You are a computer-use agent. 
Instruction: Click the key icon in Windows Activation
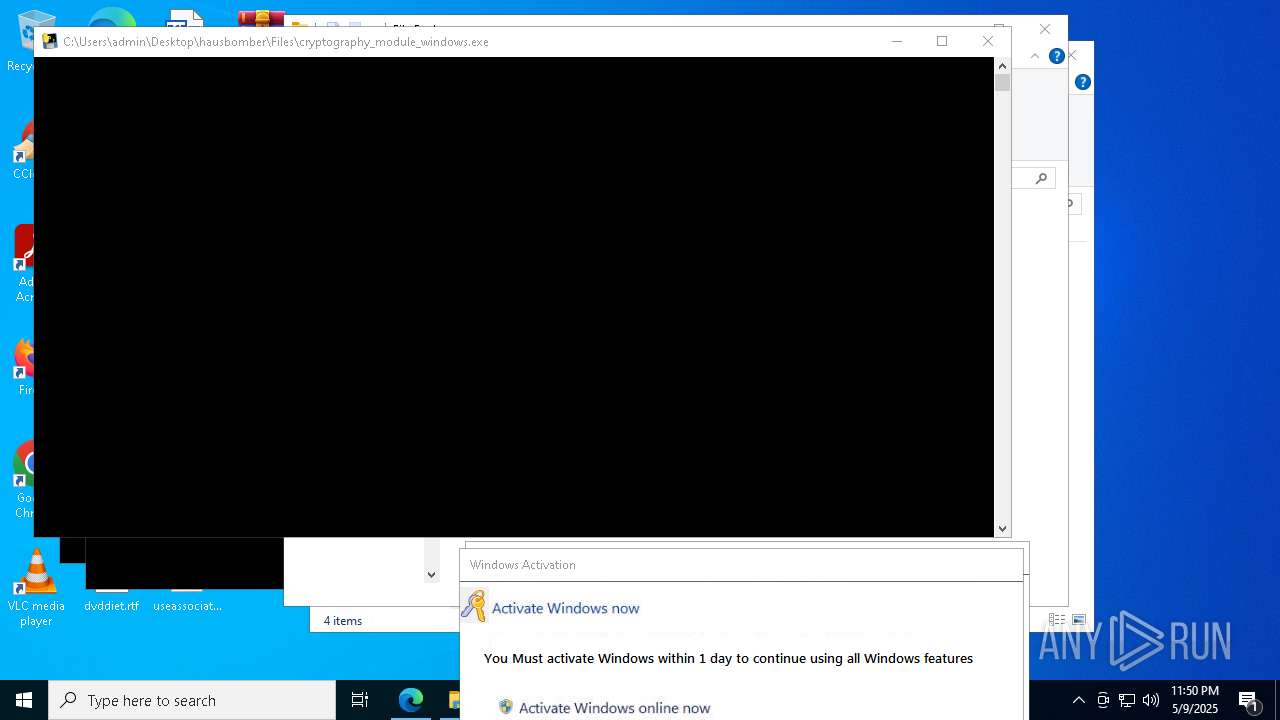click(474, 606)
